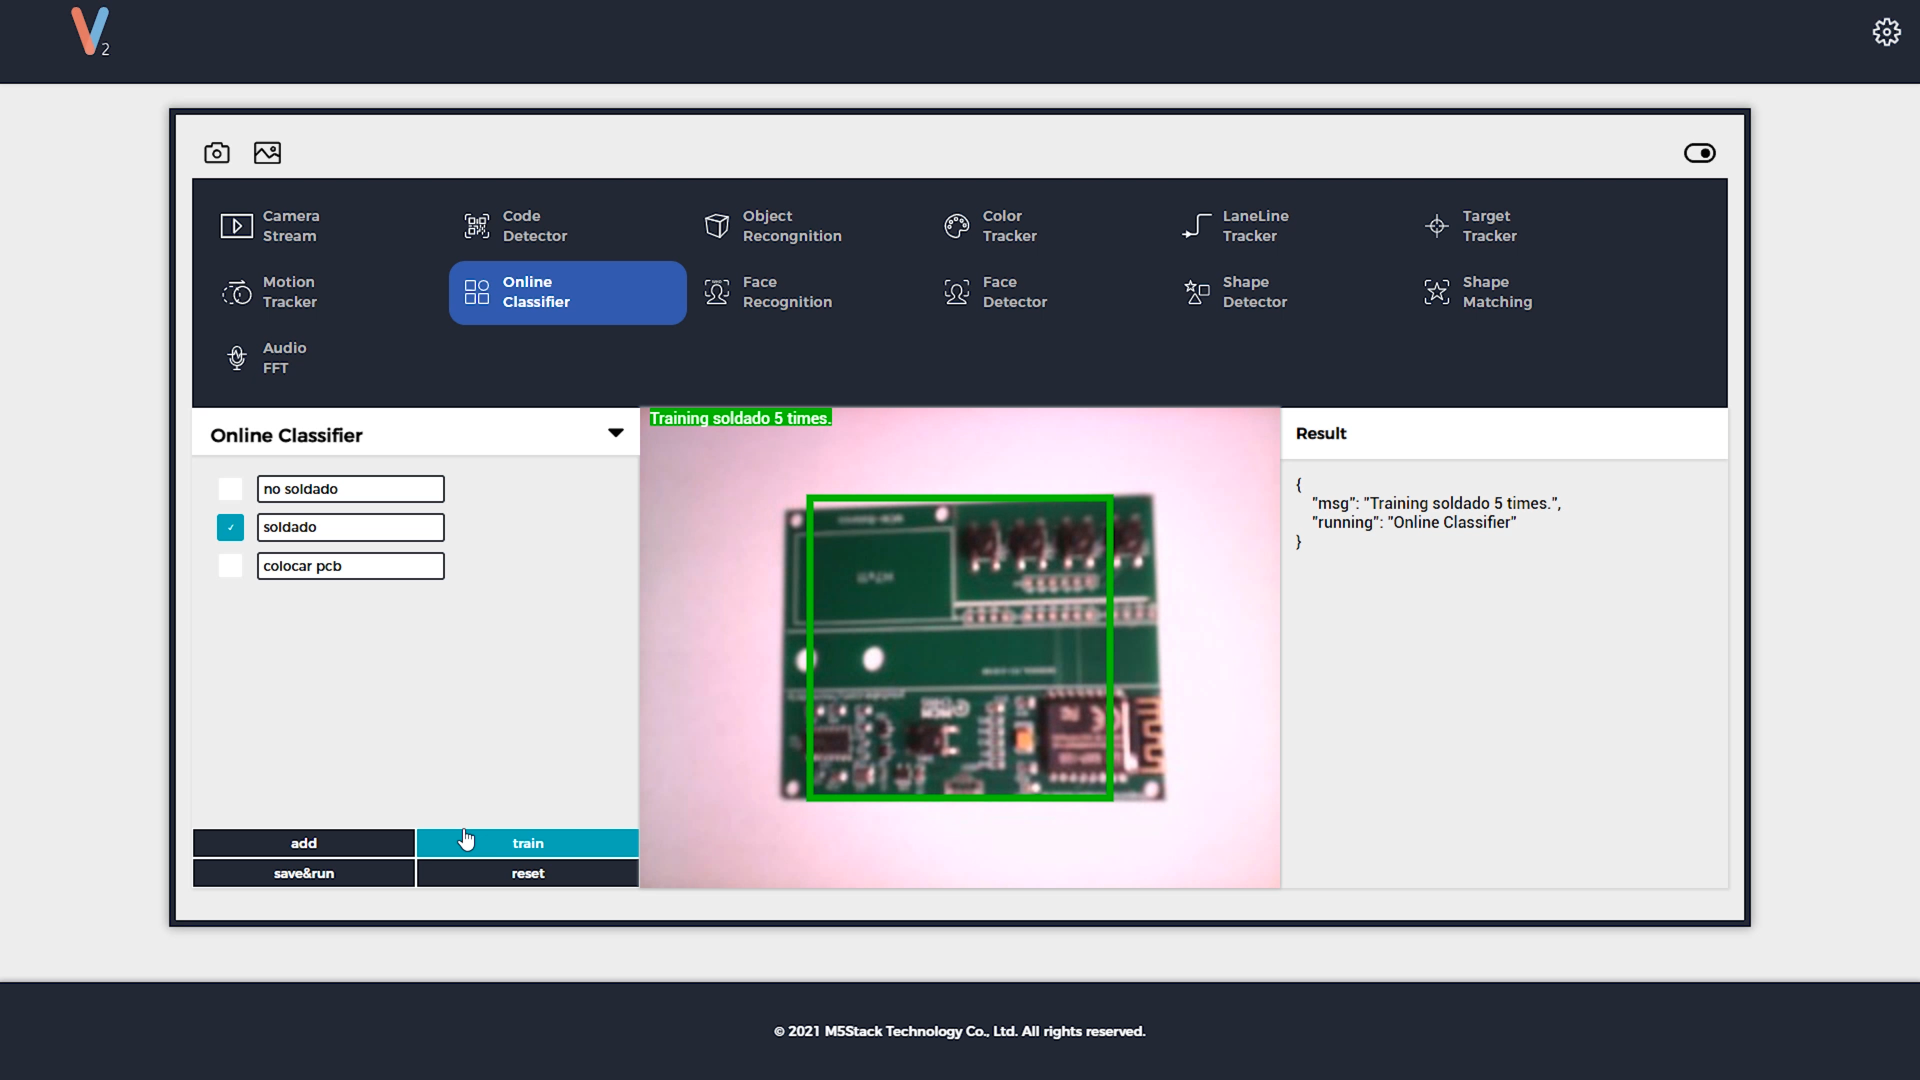Toggle the soldado class checkbox

point(231,526)
